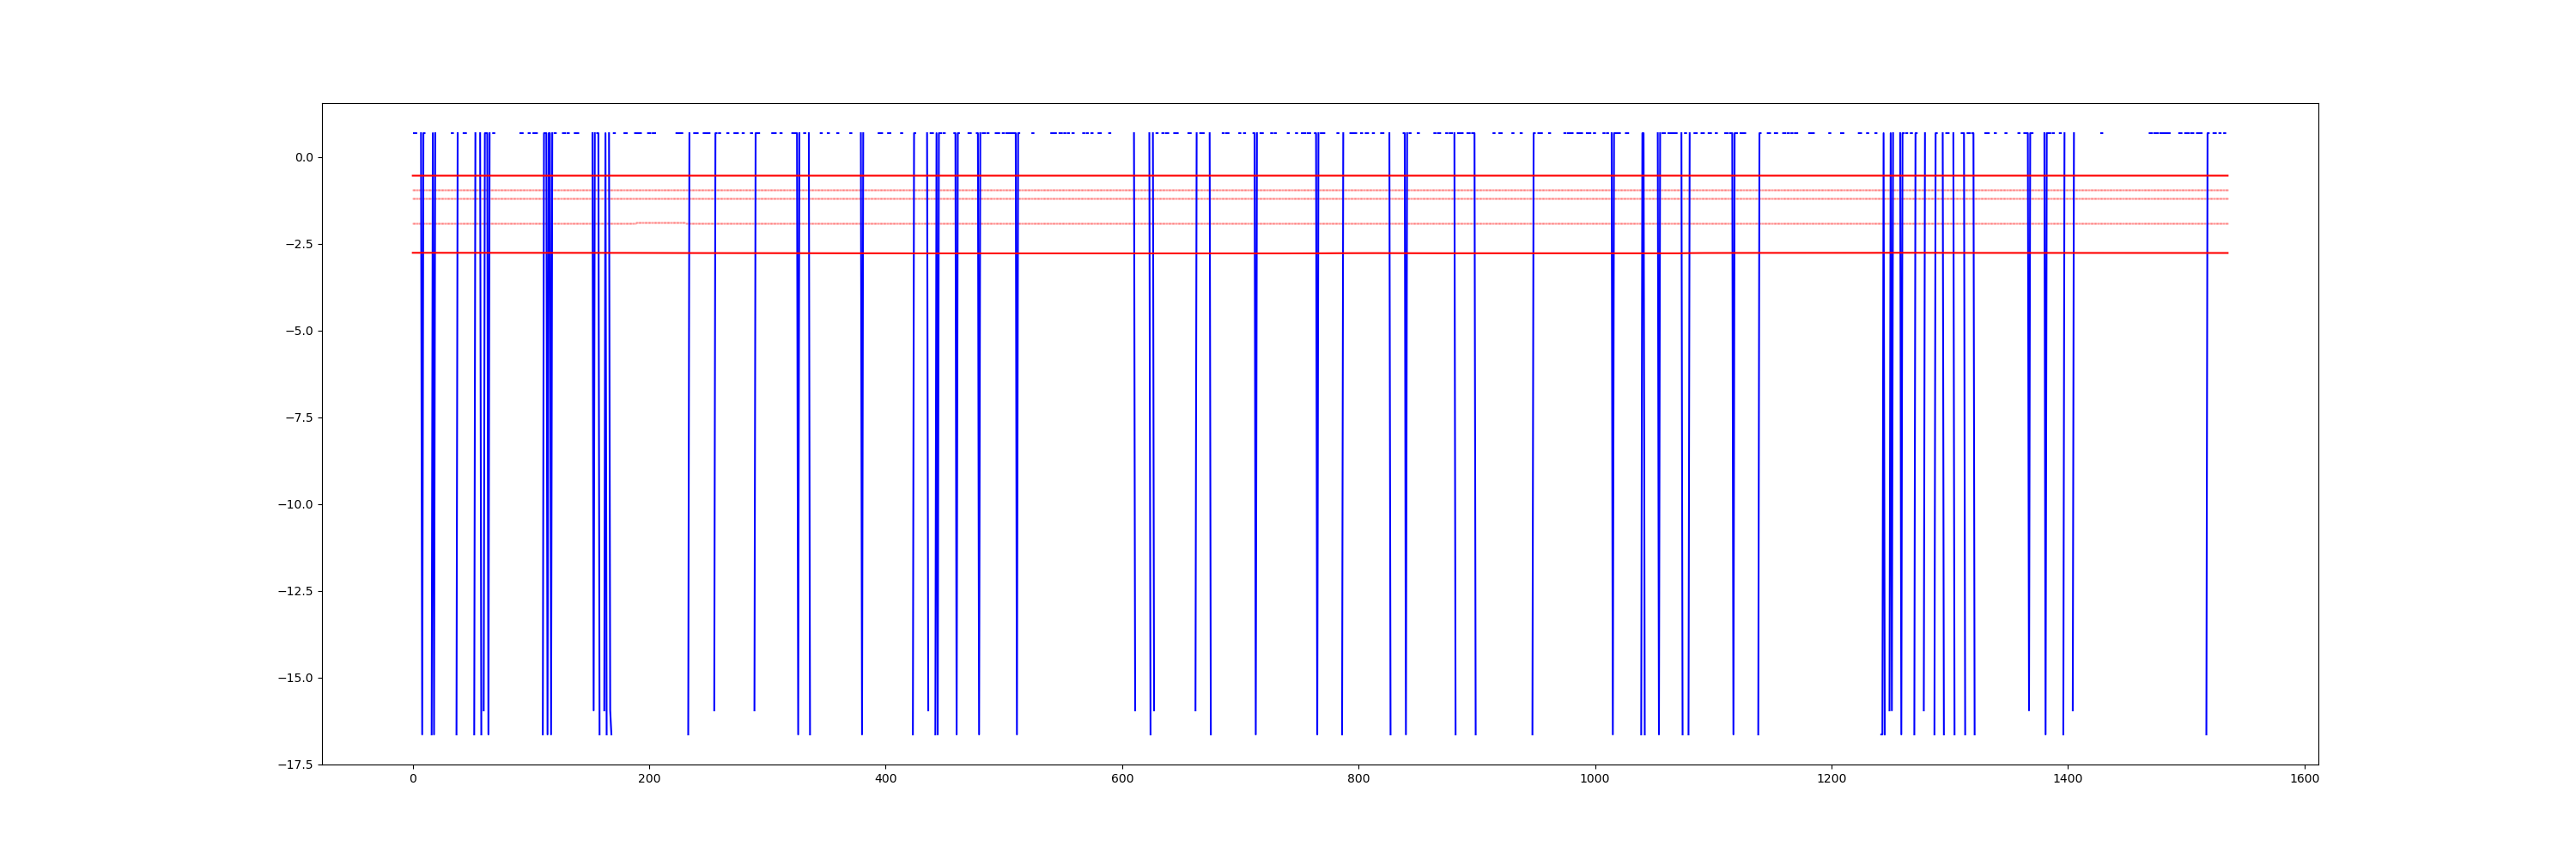The height and width of the screenshot is (859, 2576).
Task: Click the x-axis tick label 400
Action: (886, 779)
